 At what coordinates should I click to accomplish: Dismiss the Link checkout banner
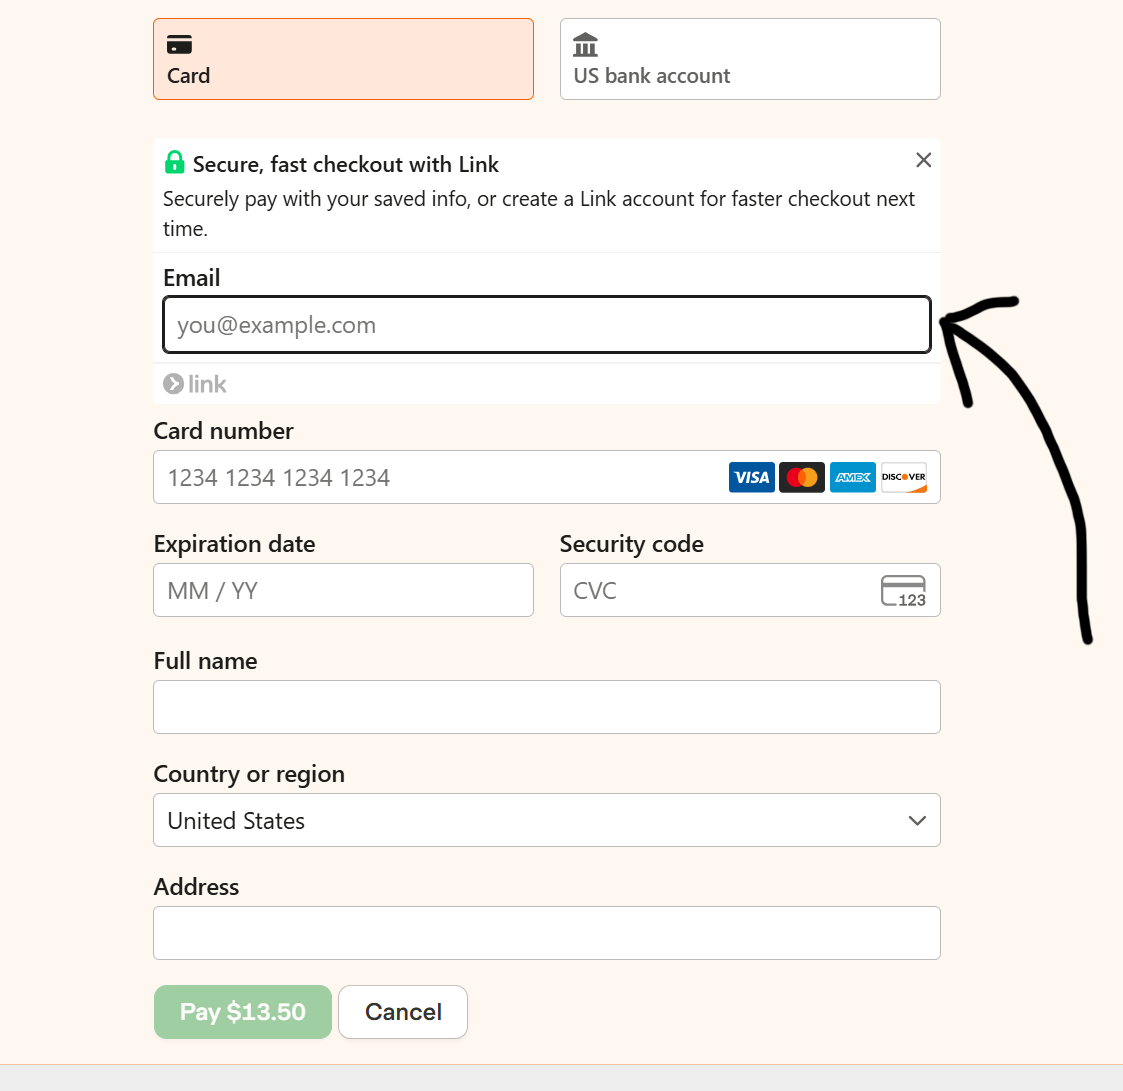coord(923,160)
